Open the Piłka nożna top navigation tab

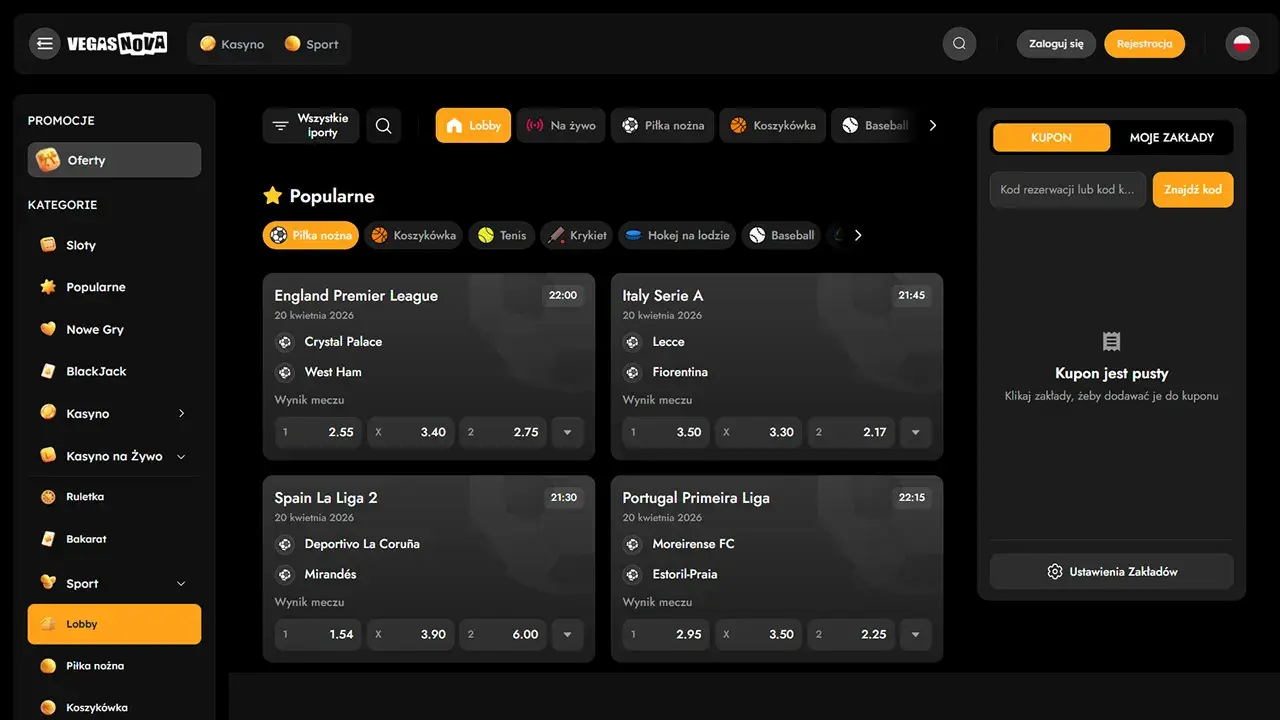(663, 126)
